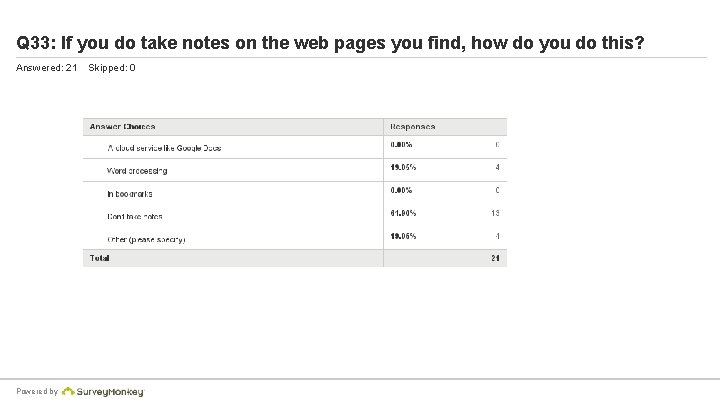Select the 'Answered: 21' text
This screenshot has height=405, width=720.
pyautogui.click(x=47, y=68)
